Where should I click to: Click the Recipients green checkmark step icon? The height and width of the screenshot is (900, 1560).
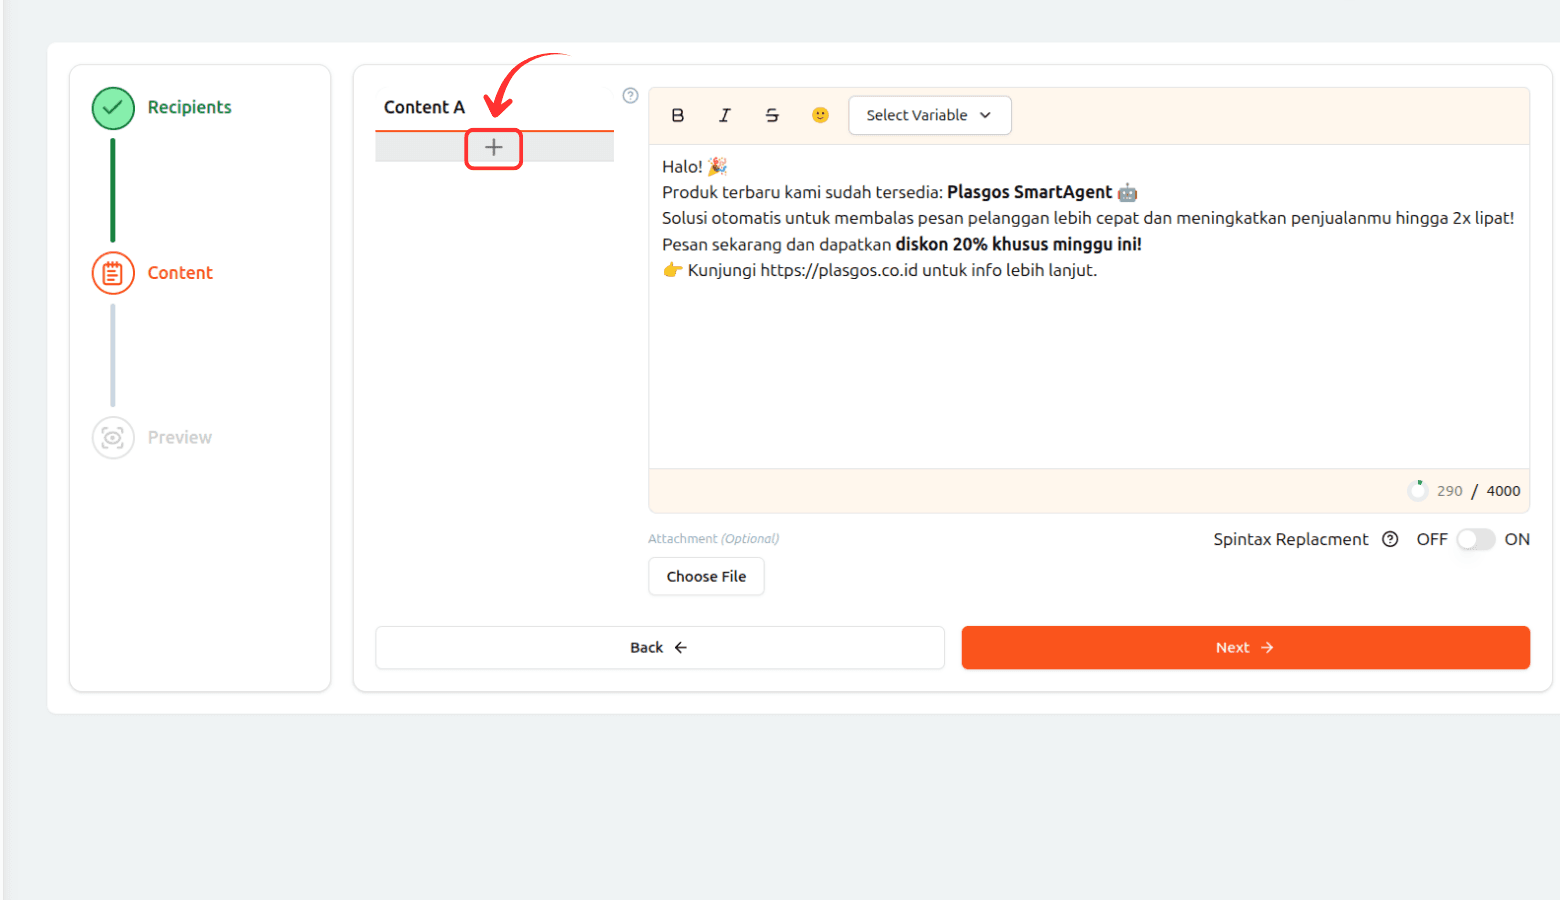tap(113, 108)
